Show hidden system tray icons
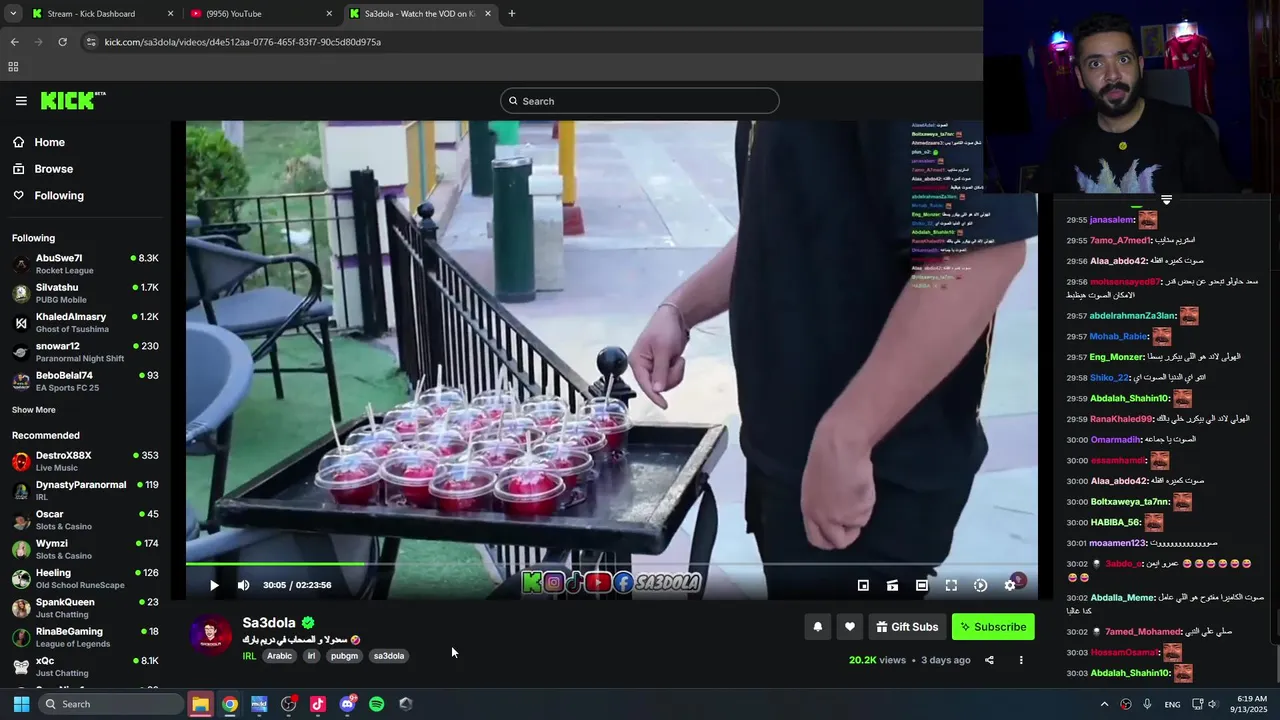The height and width of the screenshot is (720, 1280). [x=1104, y=704]
